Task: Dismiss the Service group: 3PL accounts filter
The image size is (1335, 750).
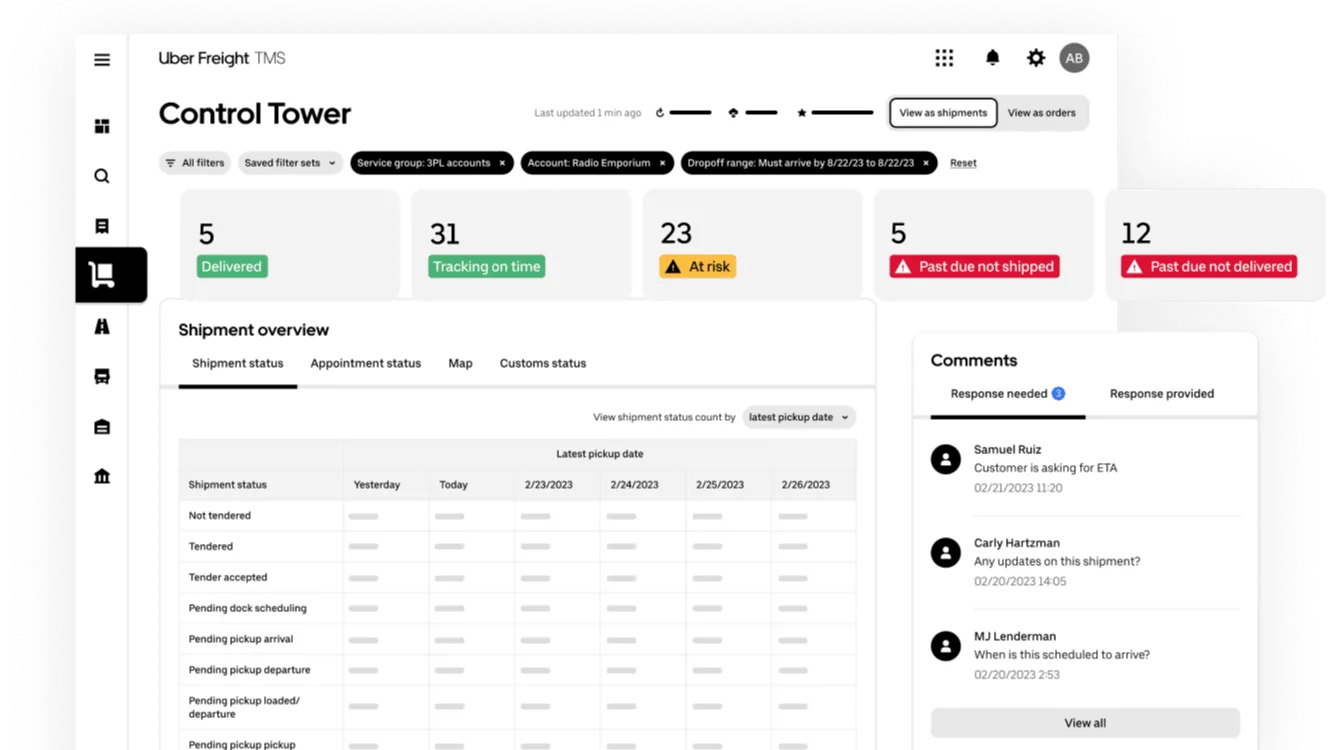Action: click(502, 162)
